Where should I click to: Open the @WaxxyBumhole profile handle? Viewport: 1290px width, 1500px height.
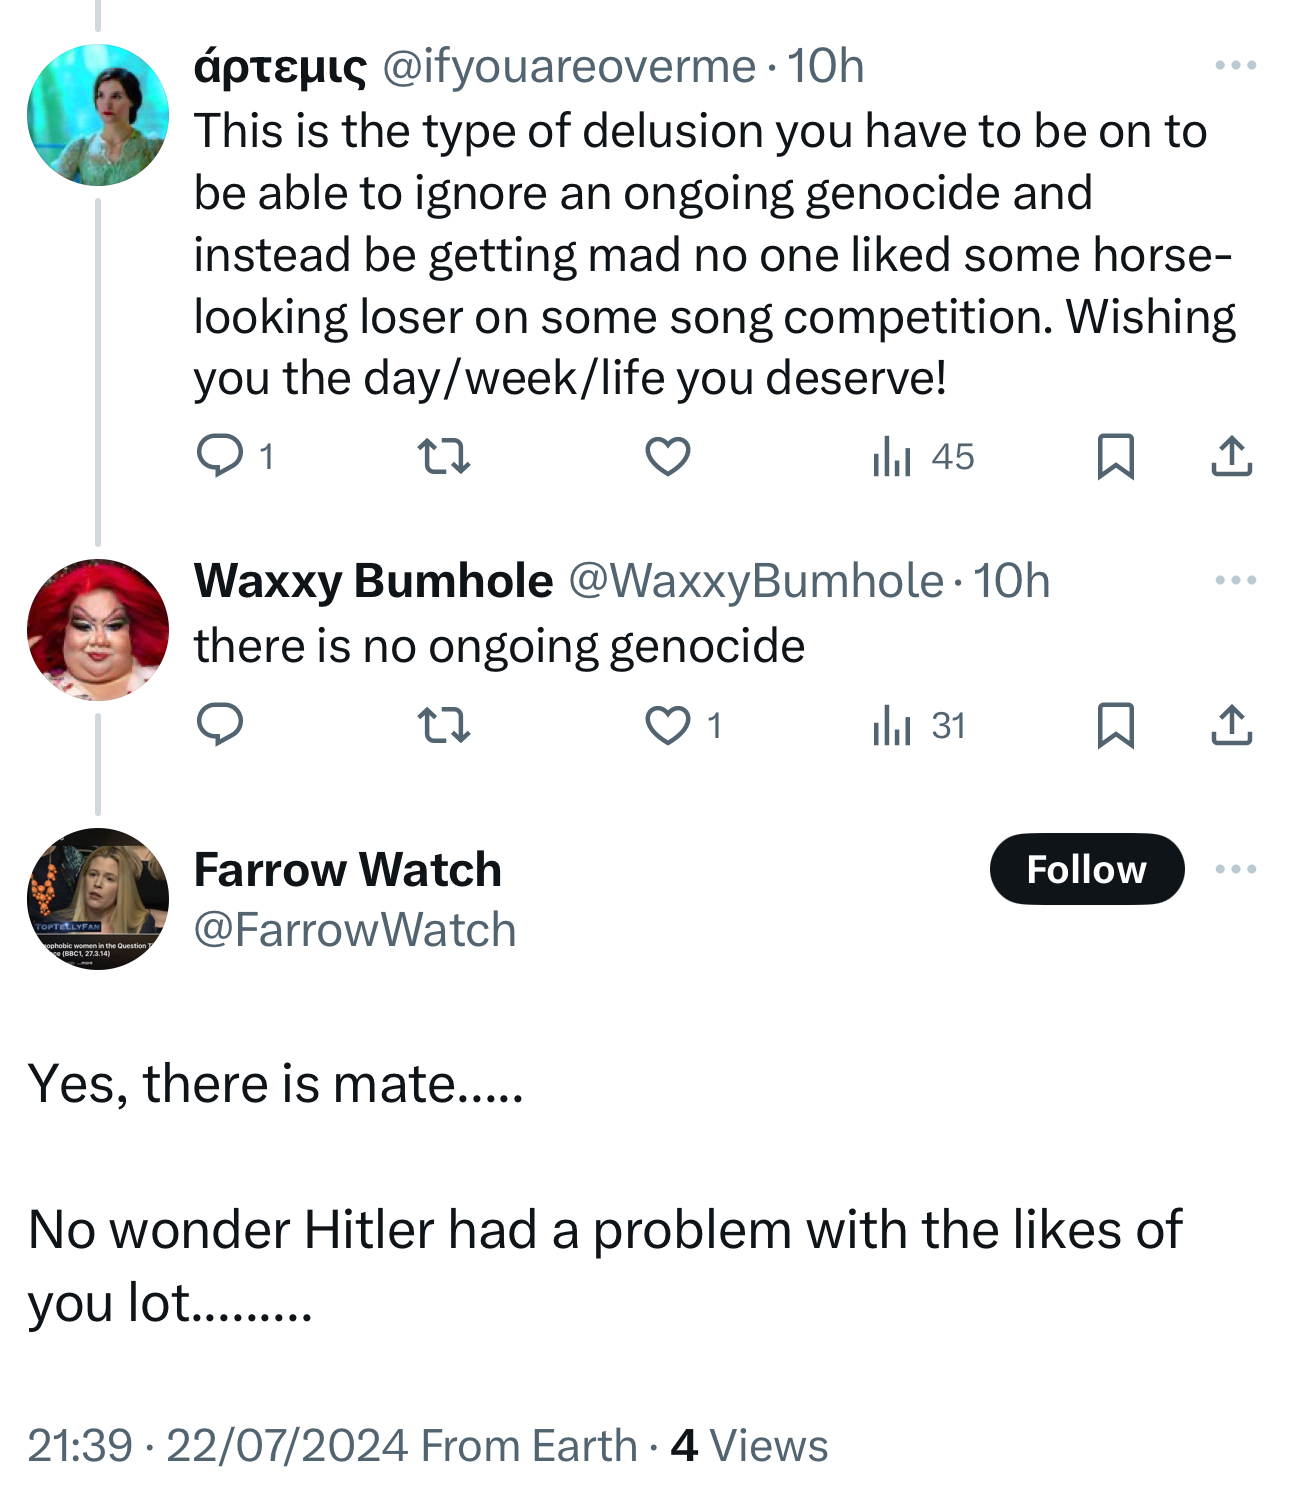755,581
